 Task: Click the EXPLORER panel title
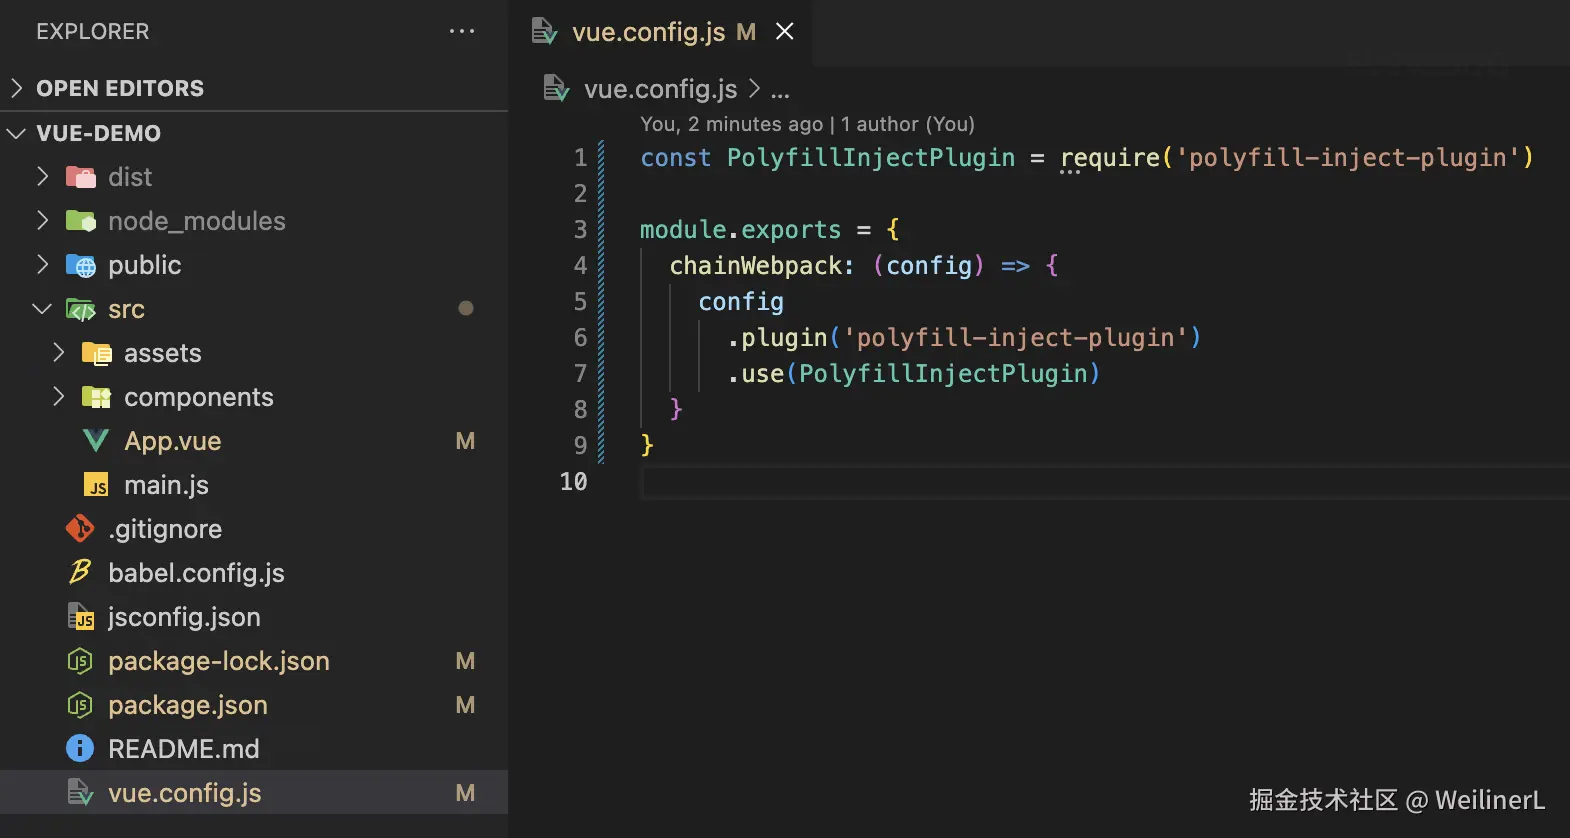[x=93, y=32]
